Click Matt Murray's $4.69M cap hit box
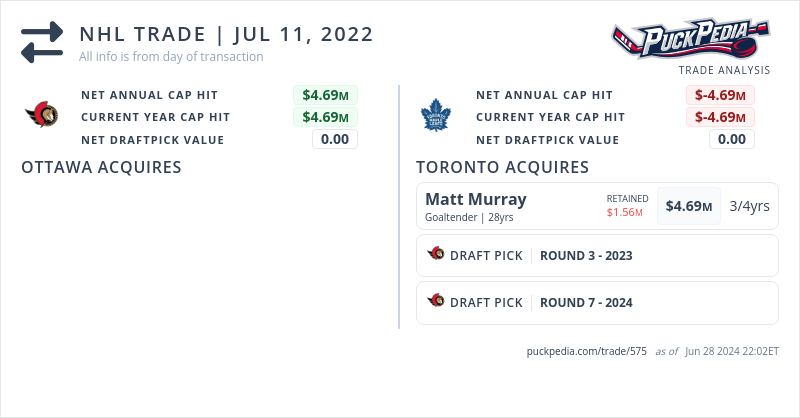 pos(689,206)
